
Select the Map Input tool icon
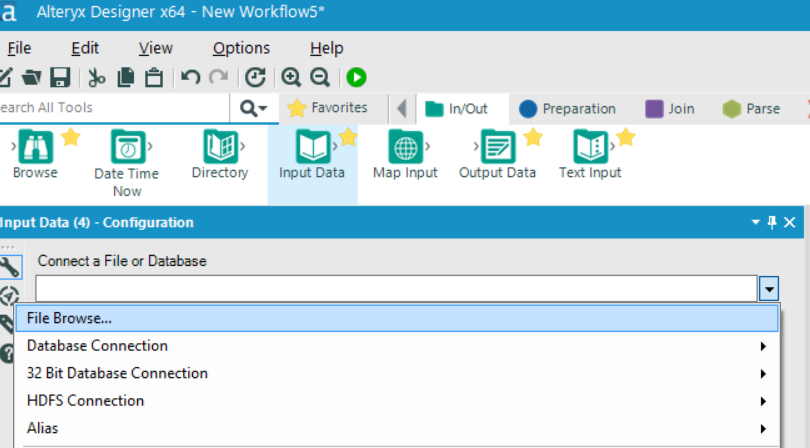pyautogui.click(x=405, y=147)
